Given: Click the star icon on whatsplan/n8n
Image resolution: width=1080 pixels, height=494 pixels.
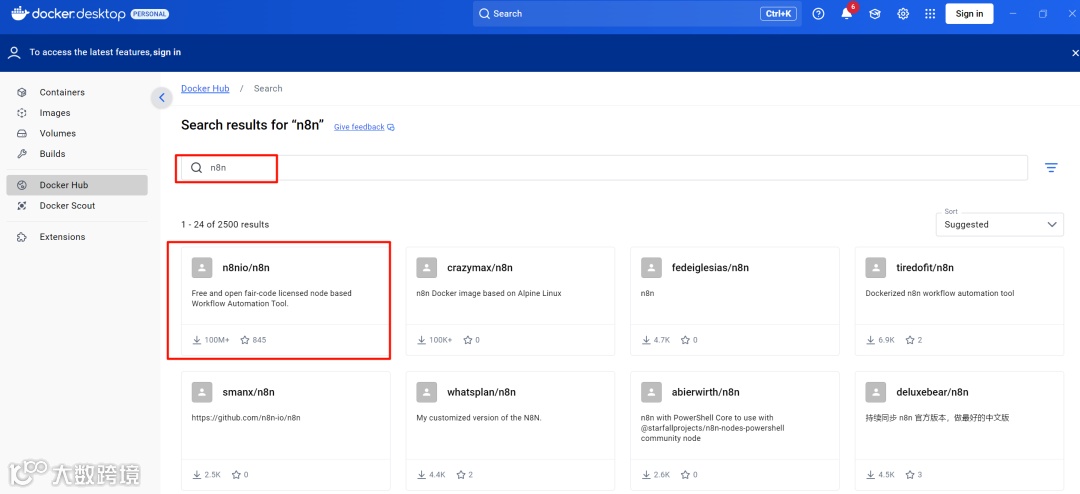Looking at the screenshot, I should (461, 475).
